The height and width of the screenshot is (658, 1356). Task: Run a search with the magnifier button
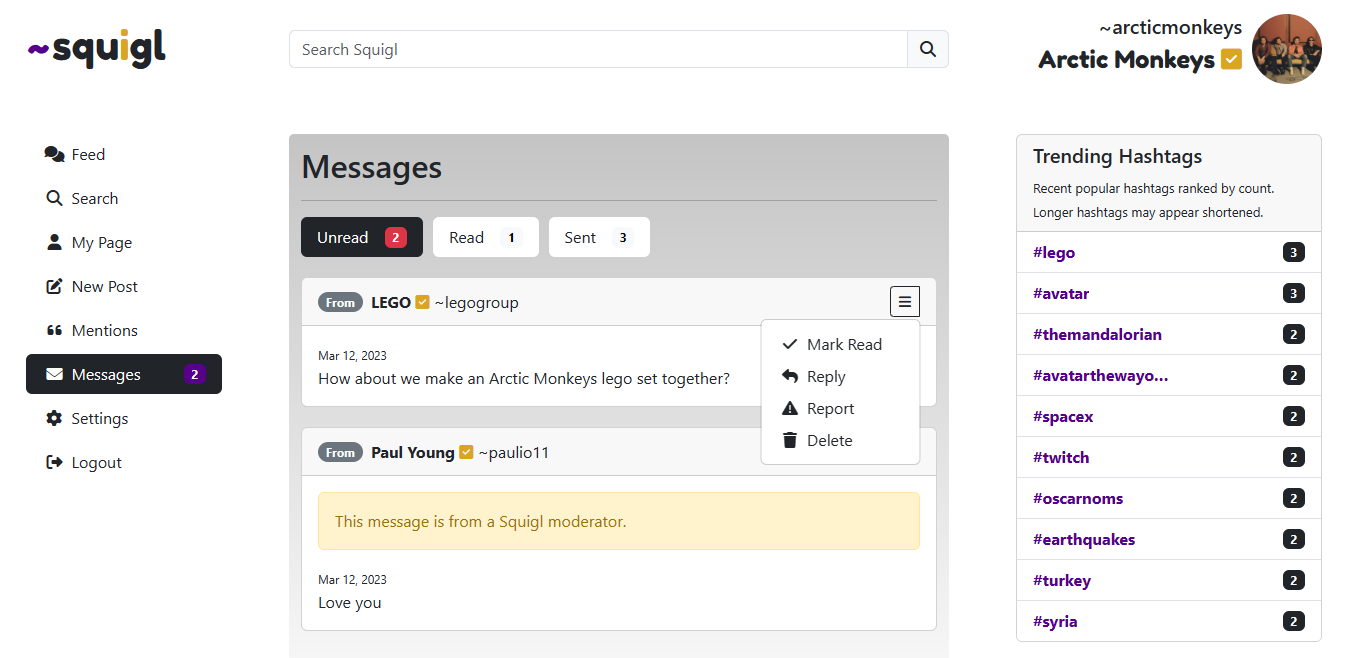tap(927, 48)
